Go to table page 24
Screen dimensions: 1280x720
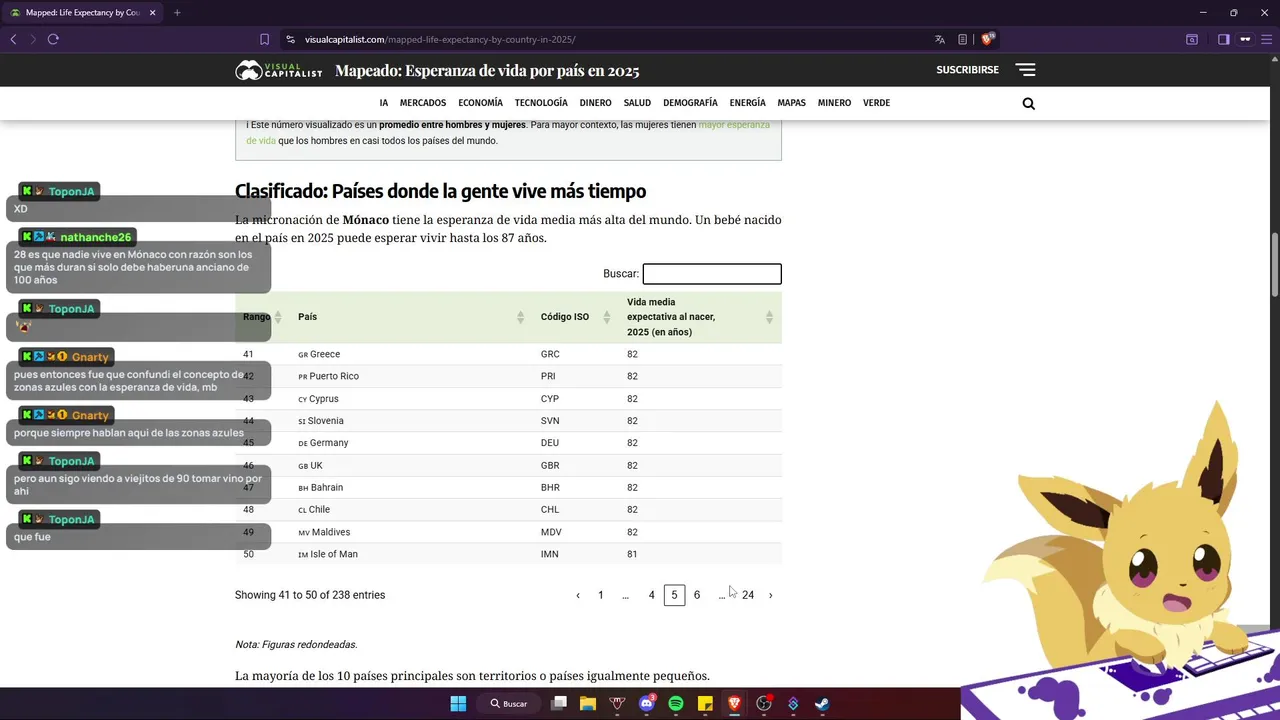point(748,595)
